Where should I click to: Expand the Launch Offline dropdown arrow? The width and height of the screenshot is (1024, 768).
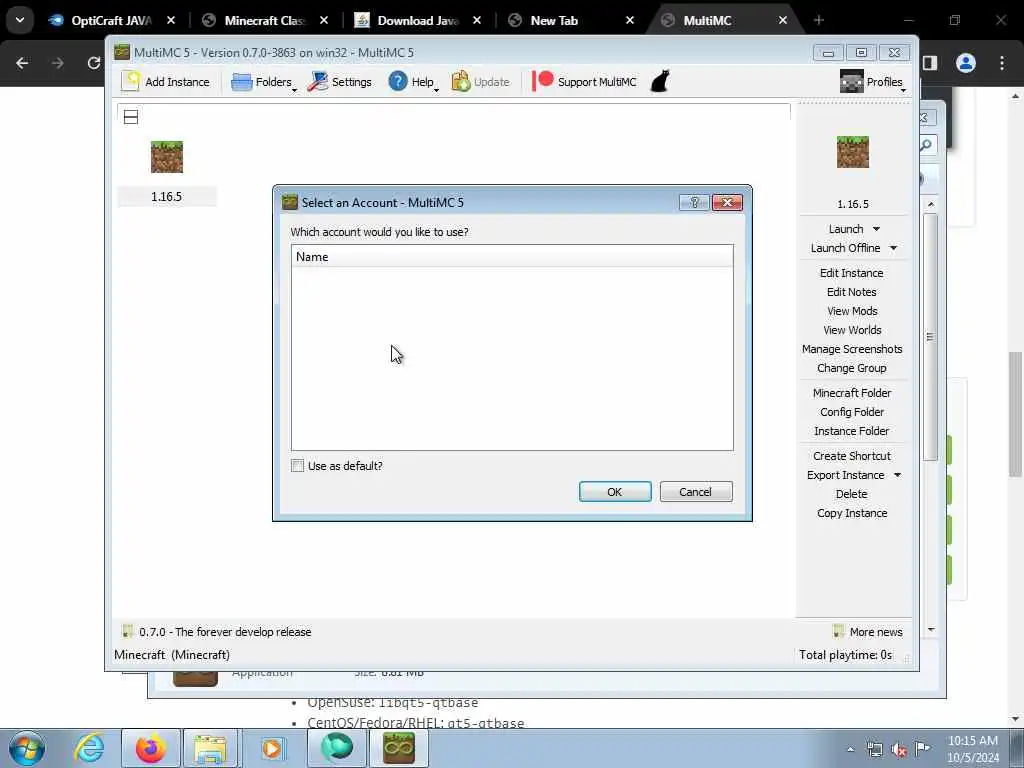tap(893, 248)
